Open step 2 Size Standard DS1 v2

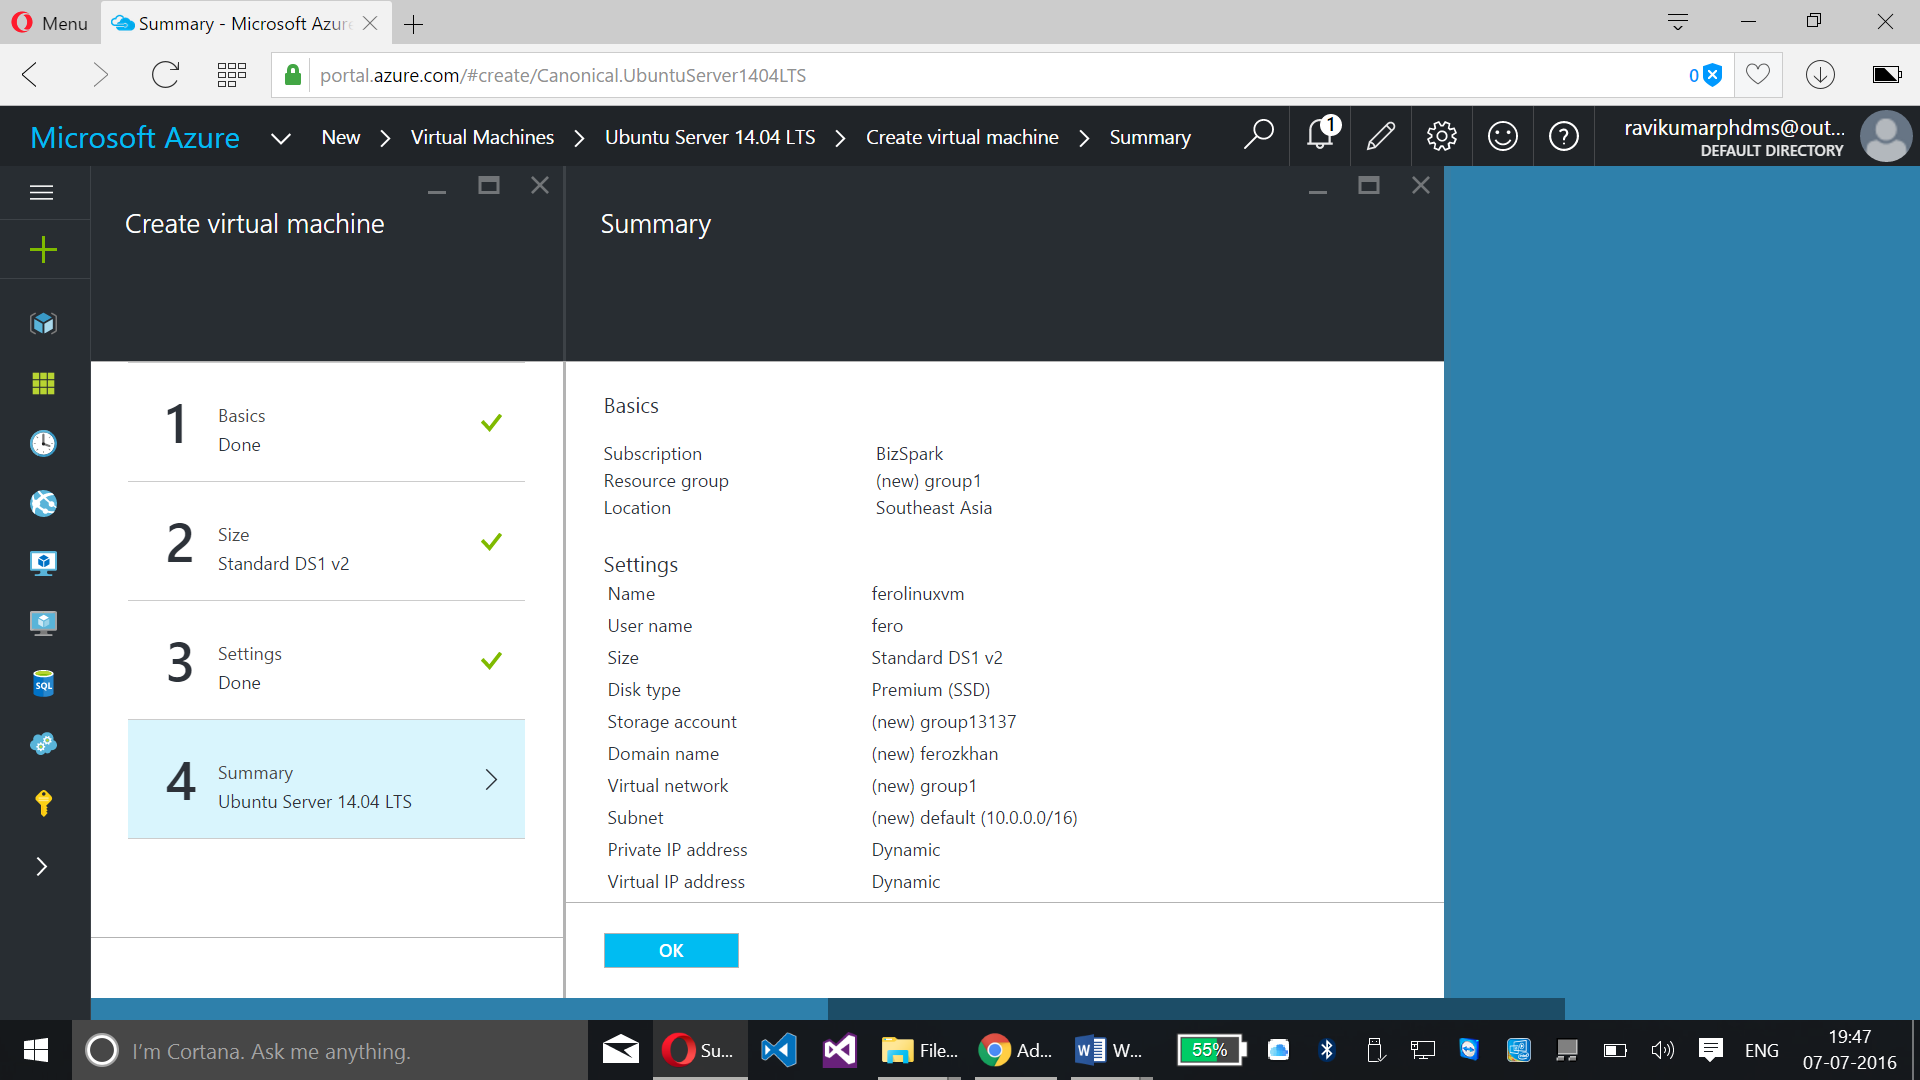[x=326, y=542]
